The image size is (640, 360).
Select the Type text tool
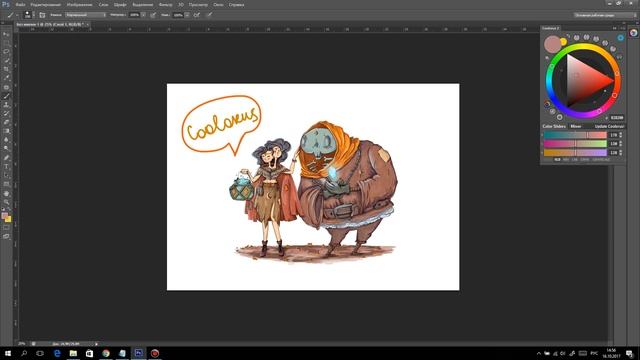tap(6, 167)
